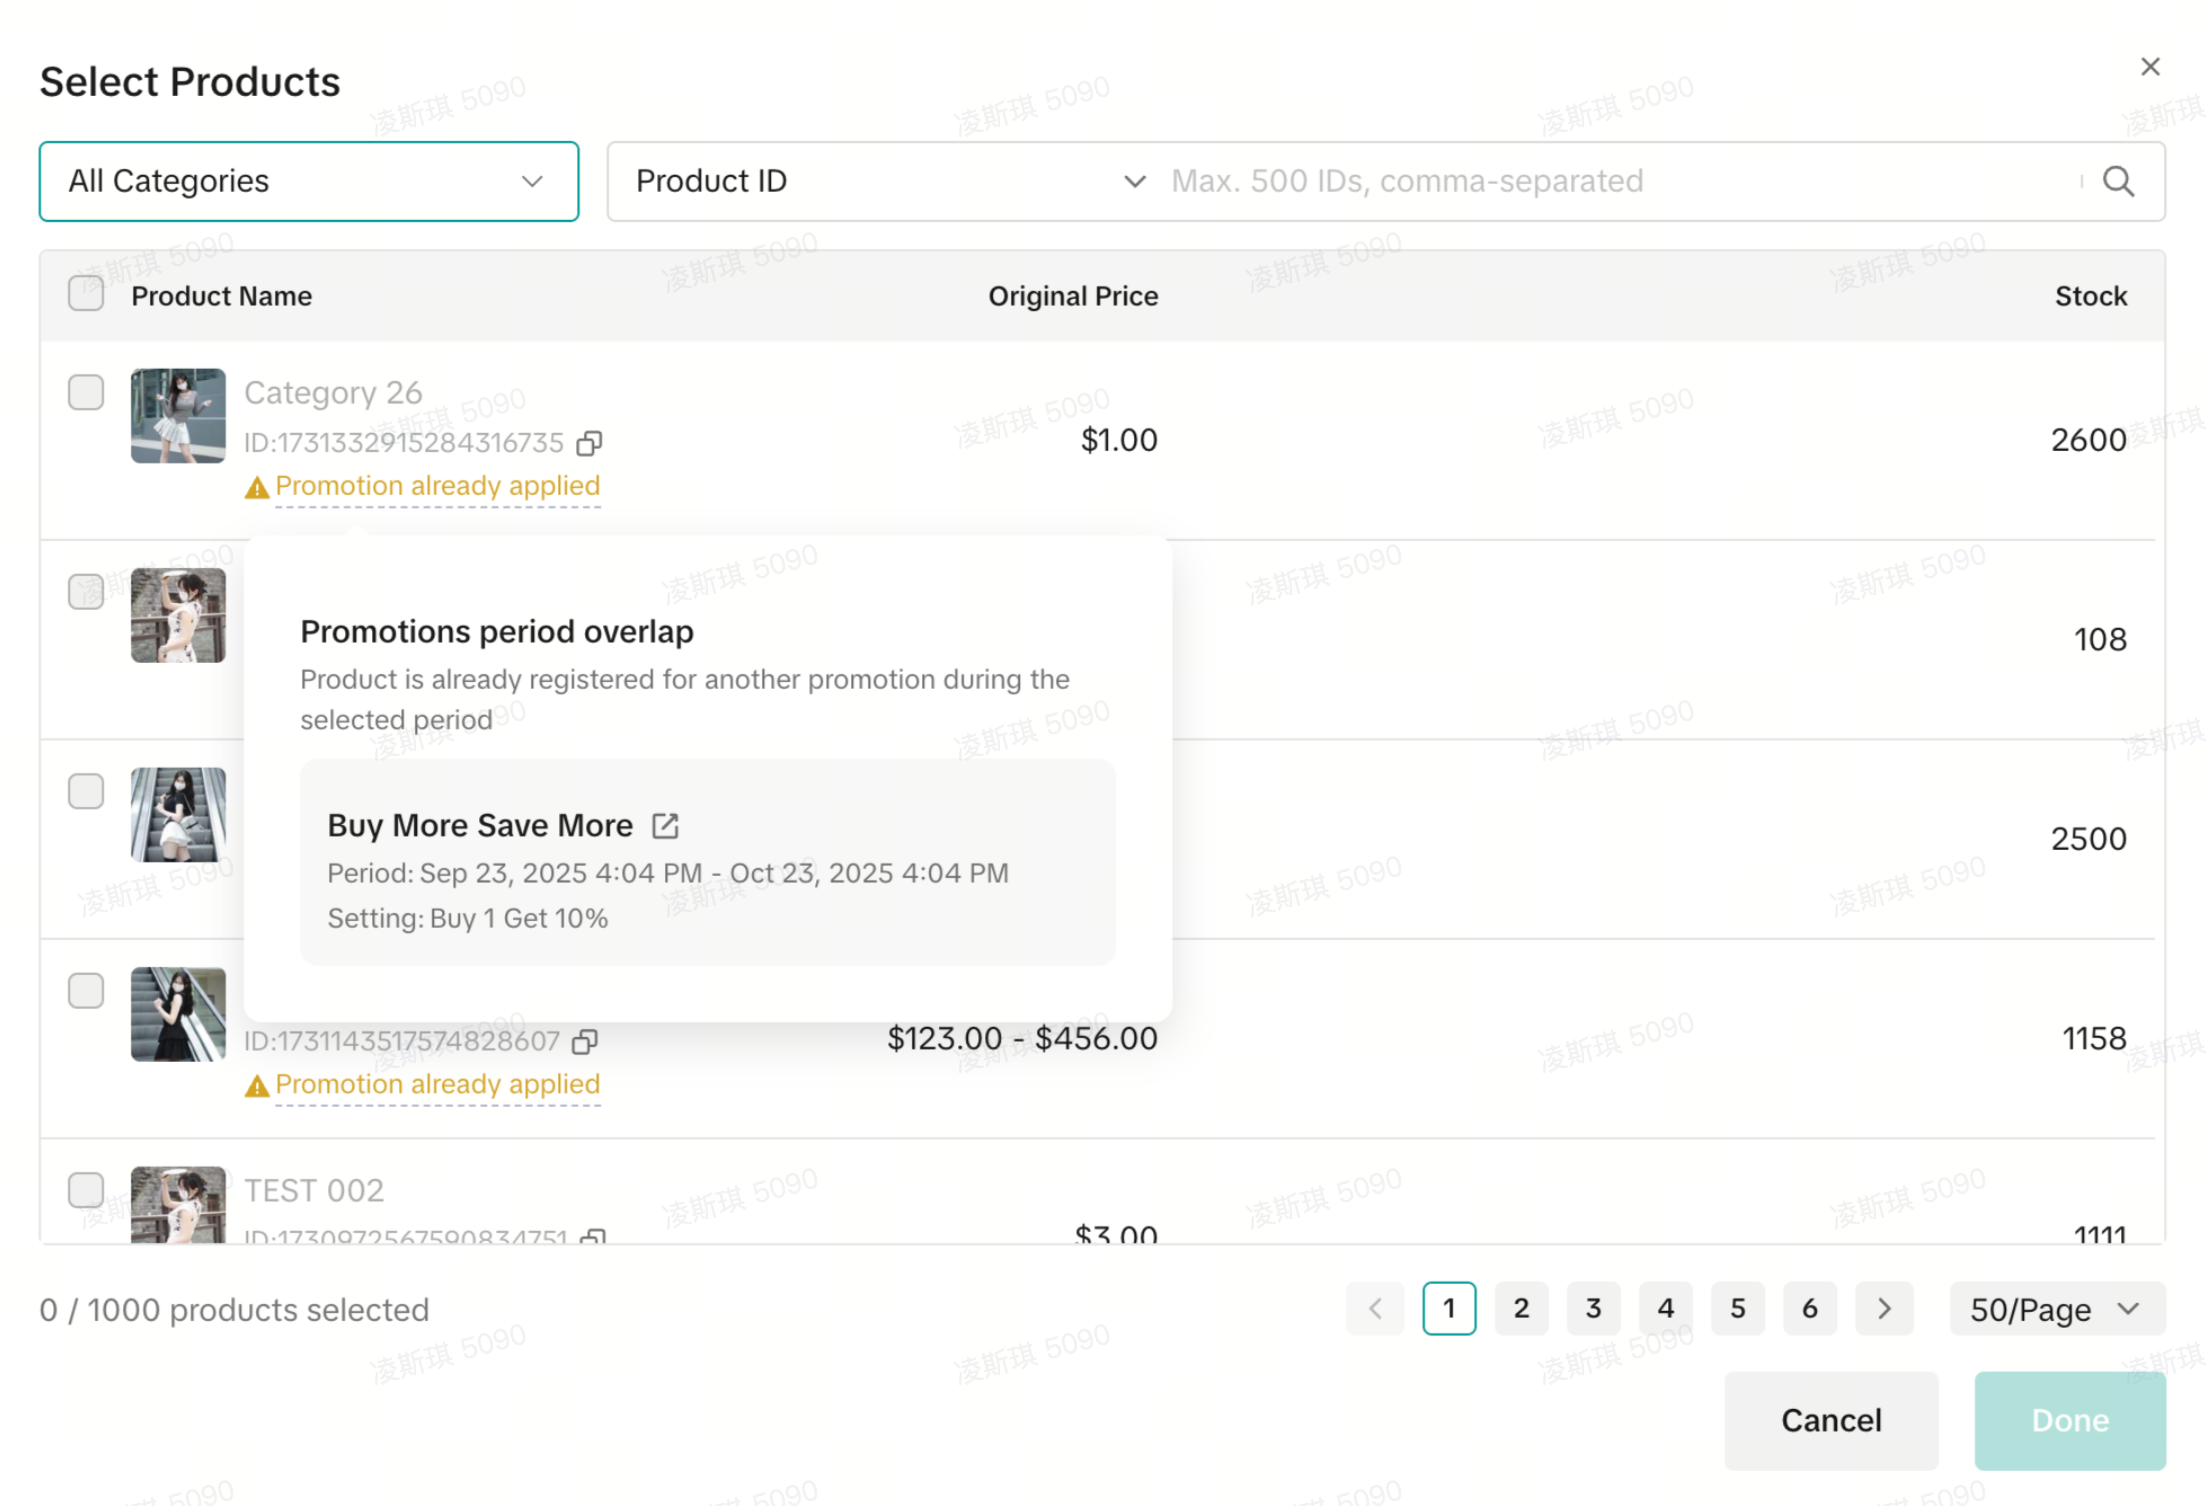
Task: Open the All Categories dropdown
Action: tap(309, 181)
